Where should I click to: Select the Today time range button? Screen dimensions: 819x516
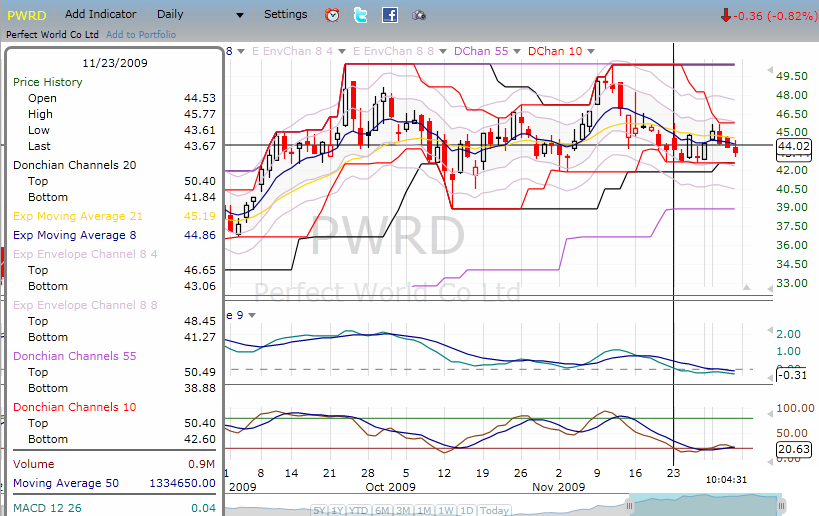point(494,510)
